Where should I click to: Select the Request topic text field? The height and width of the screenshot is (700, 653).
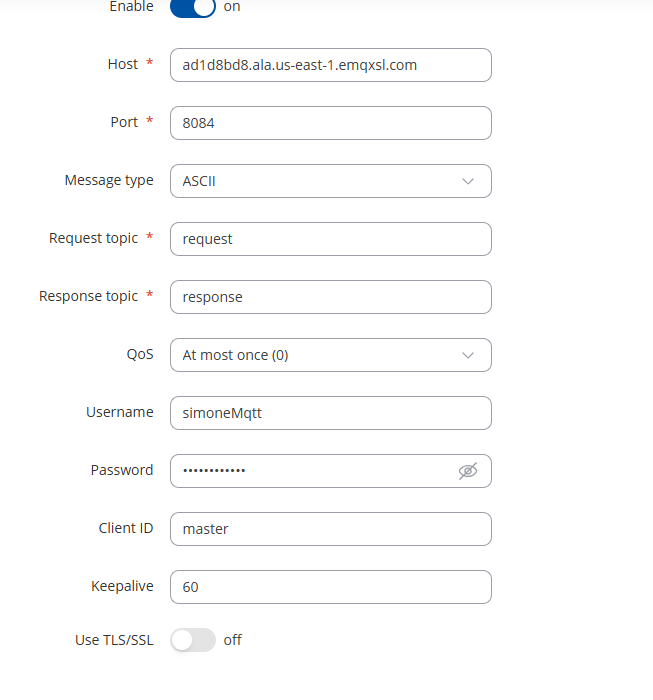331,239
